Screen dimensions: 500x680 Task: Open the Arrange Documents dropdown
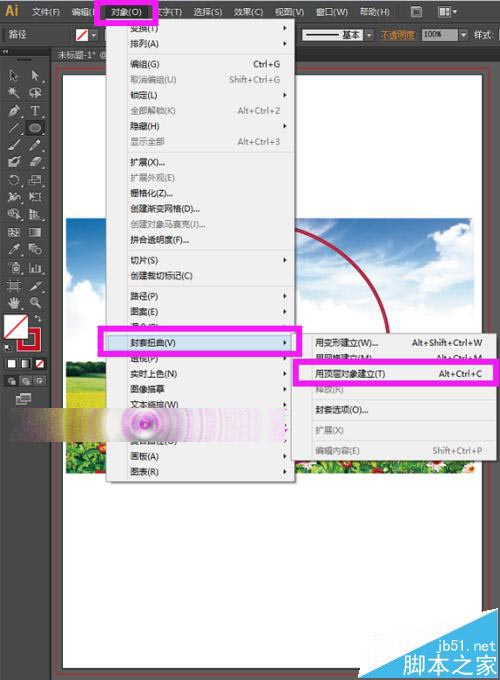pos(447,12)
